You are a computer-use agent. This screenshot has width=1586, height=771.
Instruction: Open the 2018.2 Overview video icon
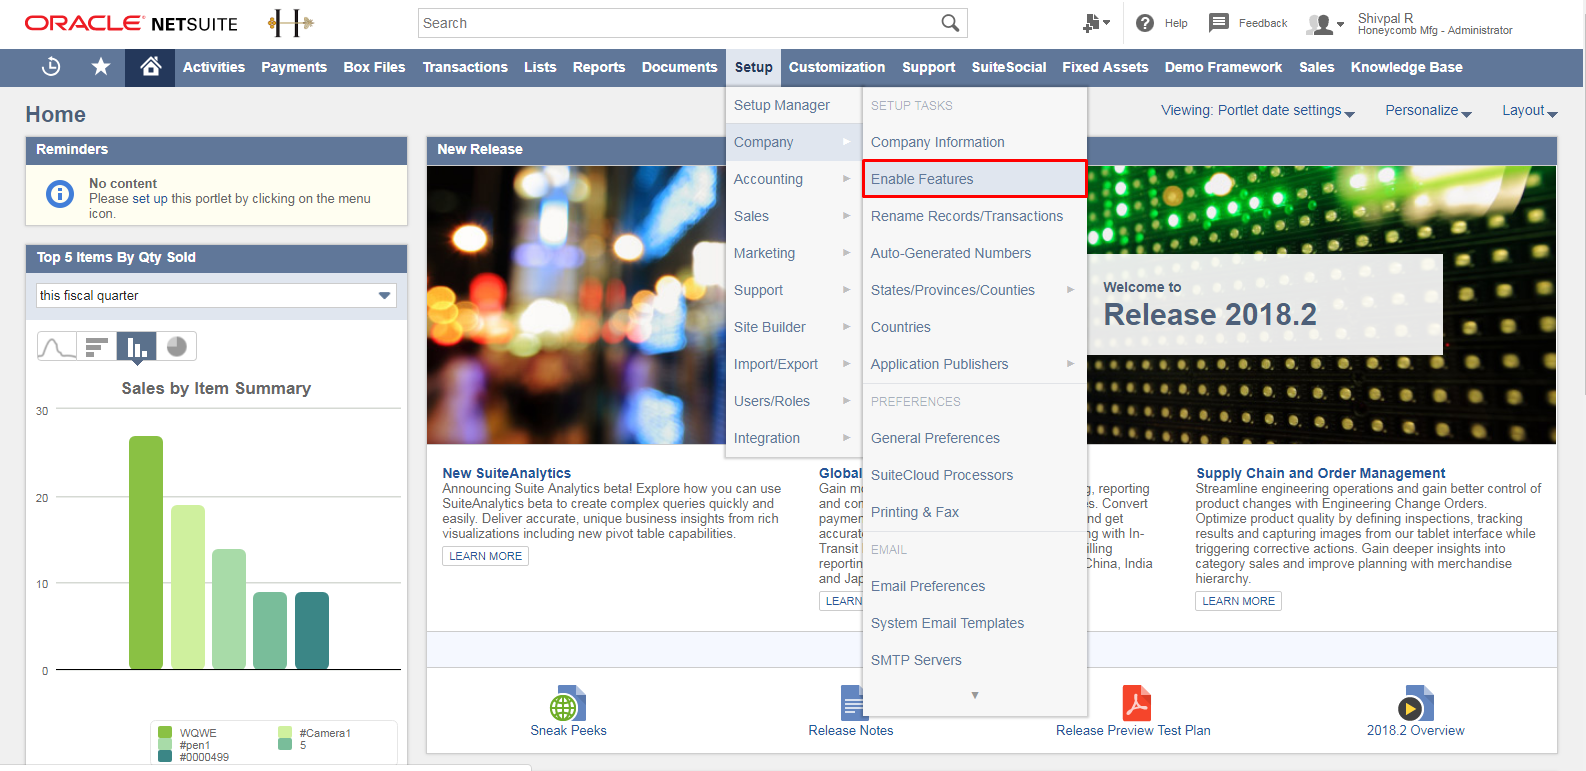[1415, 704]
